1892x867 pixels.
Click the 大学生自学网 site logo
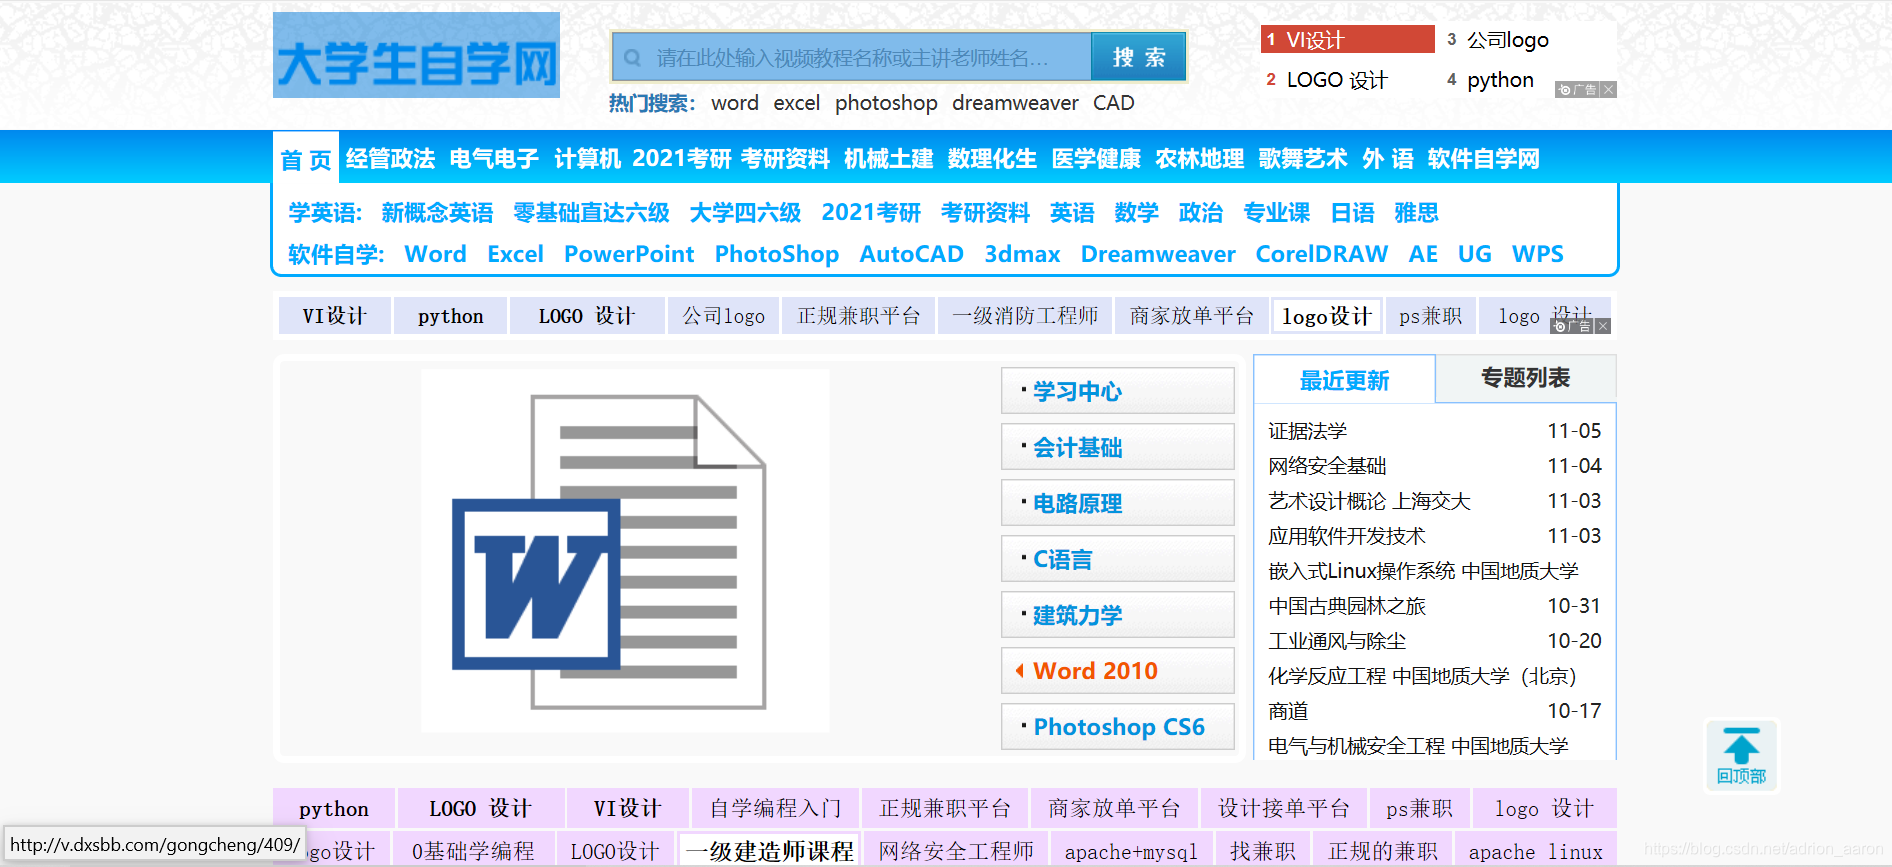[x=416, y=55]
